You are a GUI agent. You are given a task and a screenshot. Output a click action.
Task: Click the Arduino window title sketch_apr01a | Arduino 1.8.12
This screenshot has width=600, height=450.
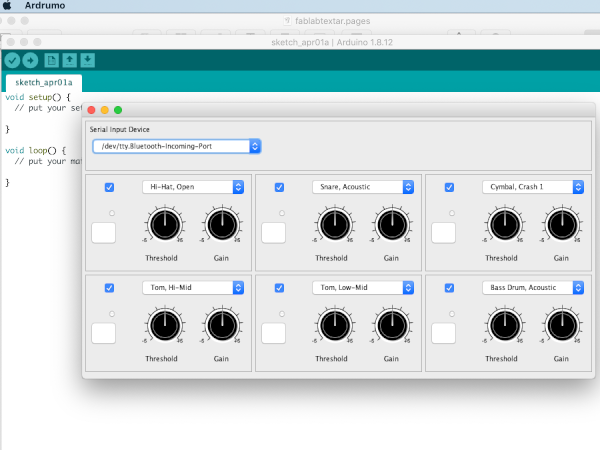[x=332, y=42]
